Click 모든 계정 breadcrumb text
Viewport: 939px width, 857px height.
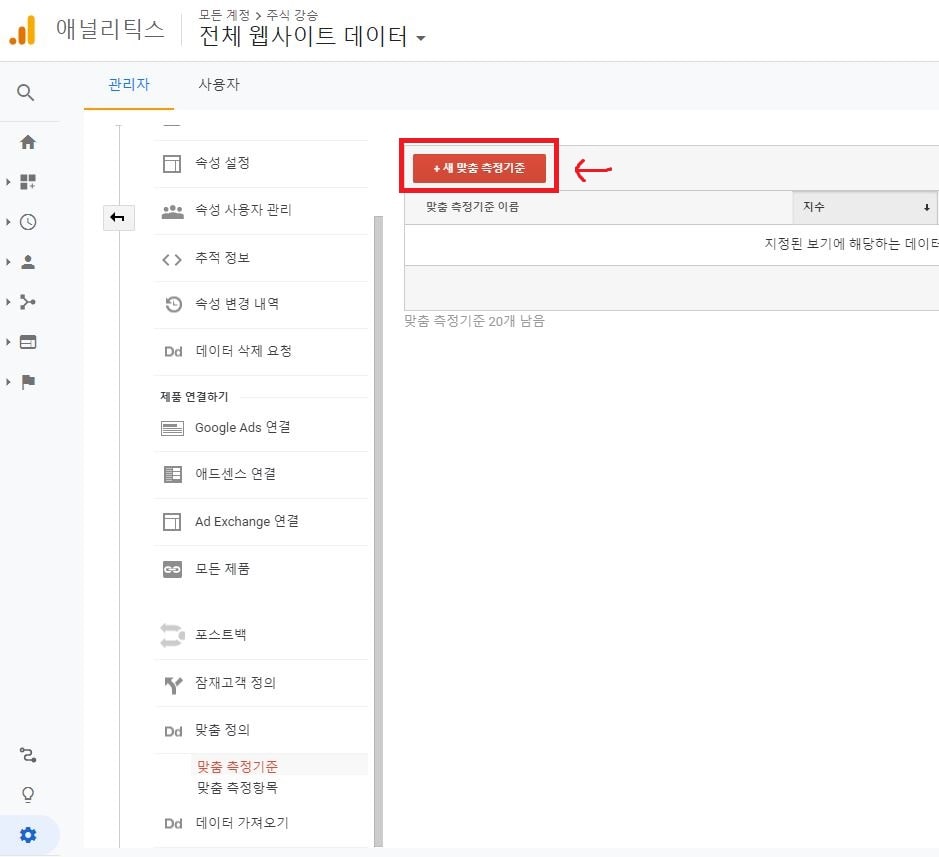224,15
